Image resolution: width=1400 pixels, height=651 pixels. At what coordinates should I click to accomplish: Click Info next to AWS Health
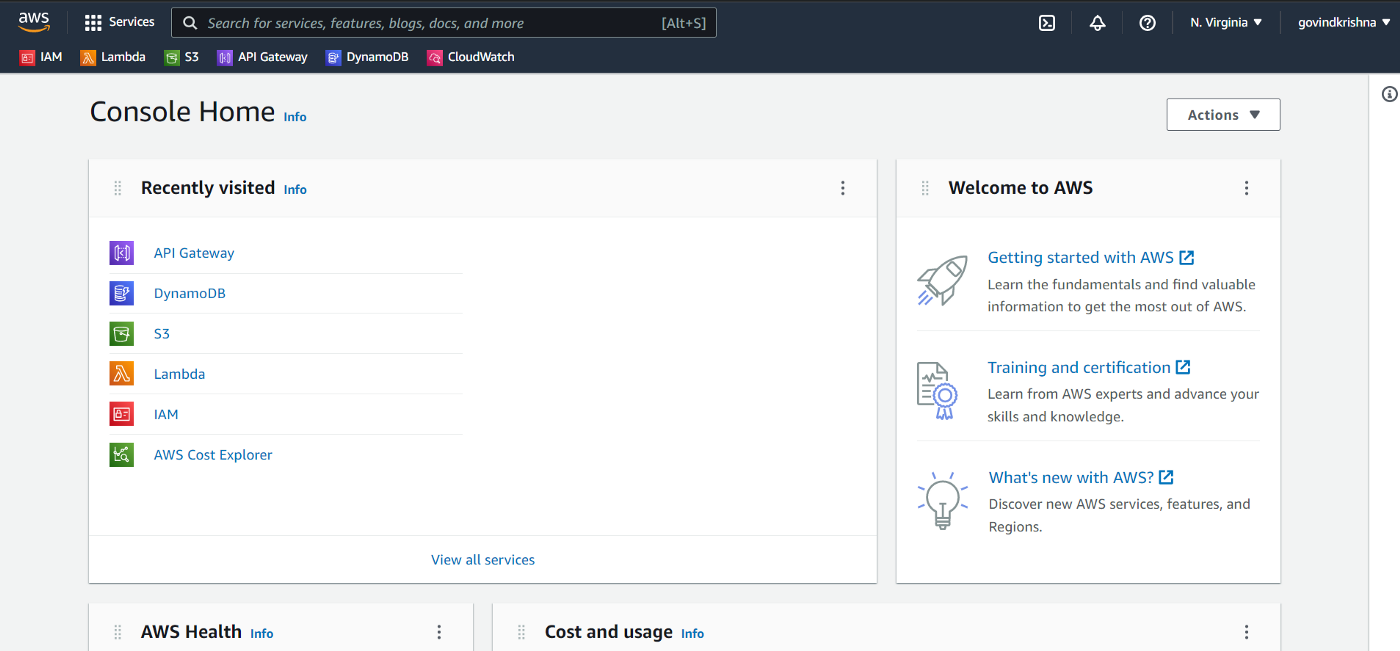[261, 633]
